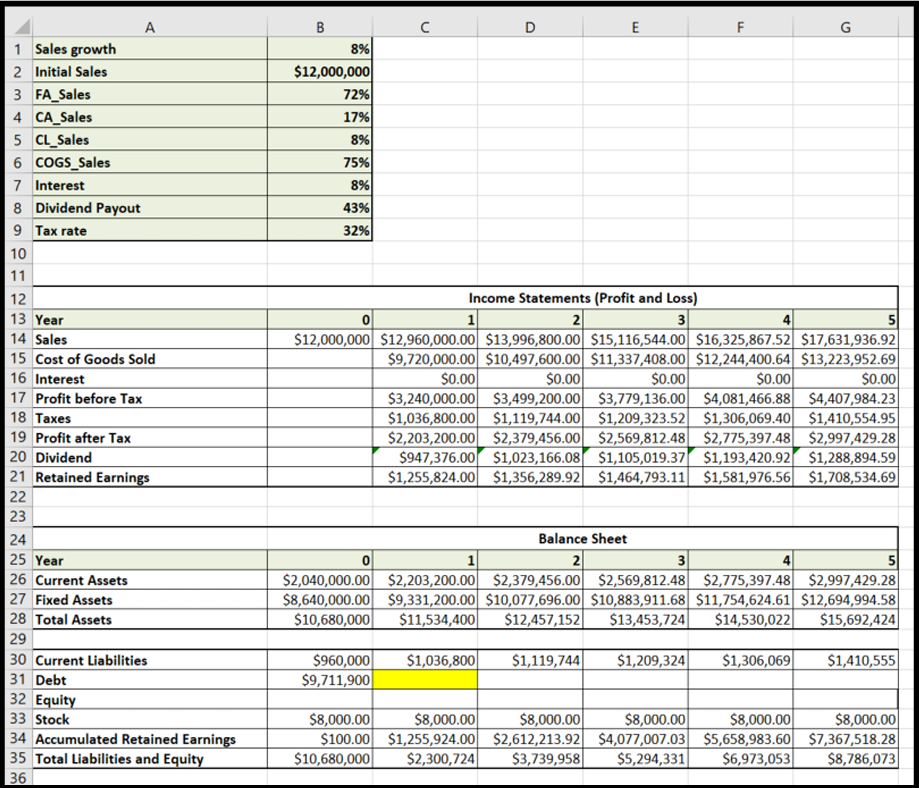Click the CL_Sales label cell
The height and width of the screenshot is (788, 919).
[x=150, y=140]
